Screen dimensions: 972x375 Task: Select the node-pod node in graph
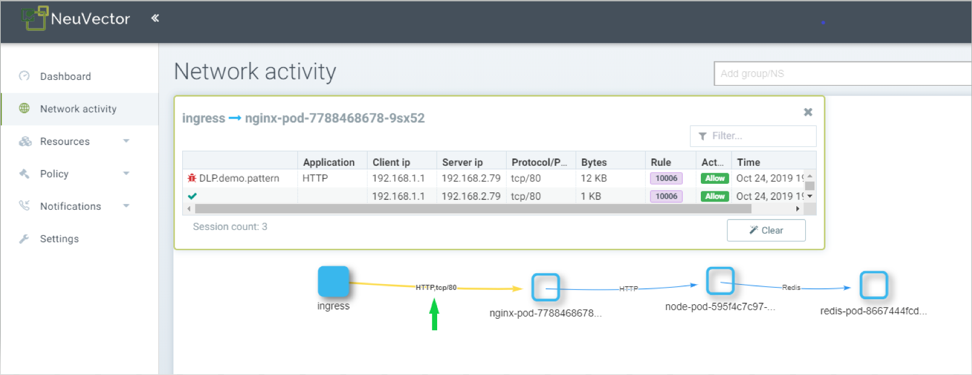pos(720,281)
